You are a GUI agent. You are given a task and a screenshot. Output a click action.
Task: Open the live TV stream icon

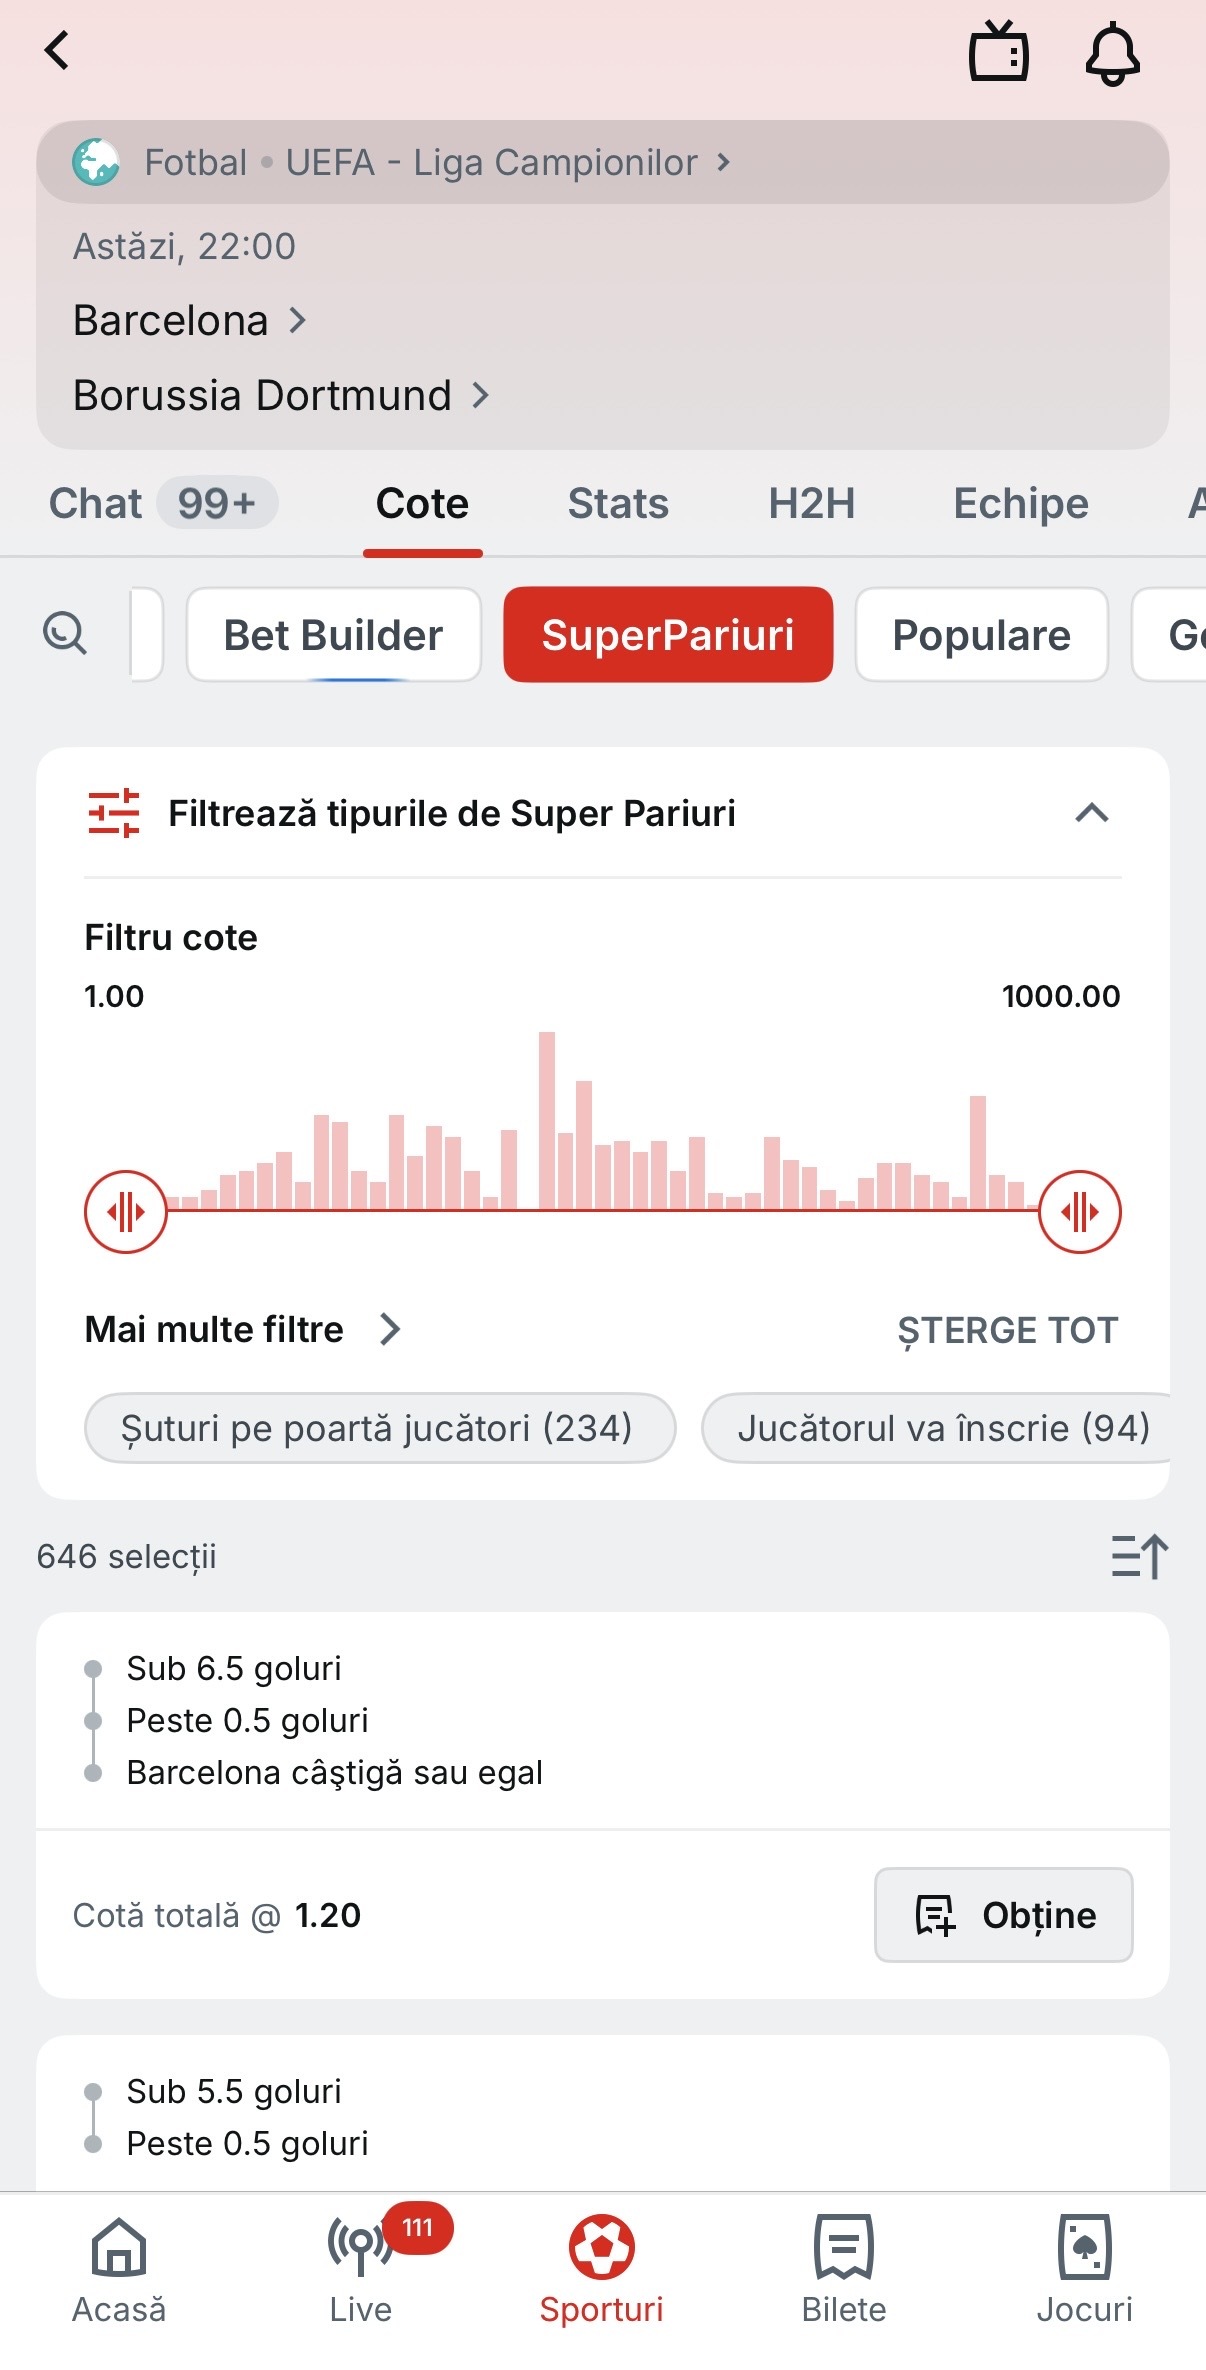[999, 52]
